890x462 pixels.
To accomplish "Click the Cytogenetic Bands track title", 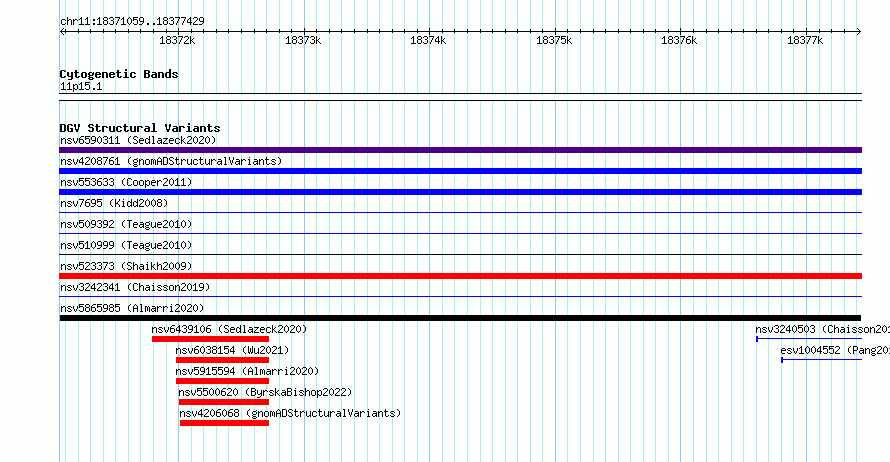I will [119, 74].
